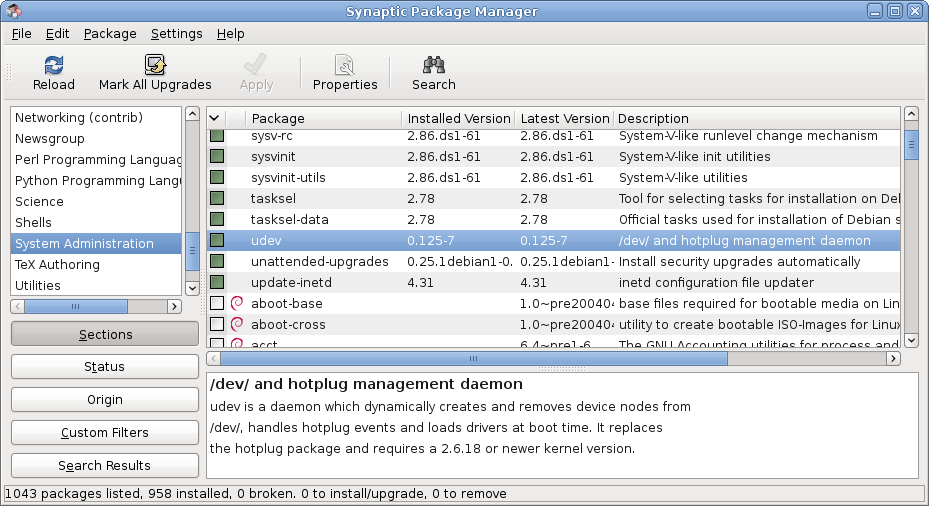This screenshot has height=506, width=929.
Task: Click Debian swirl icon next to aboot-base
Action: coord(237,303)
